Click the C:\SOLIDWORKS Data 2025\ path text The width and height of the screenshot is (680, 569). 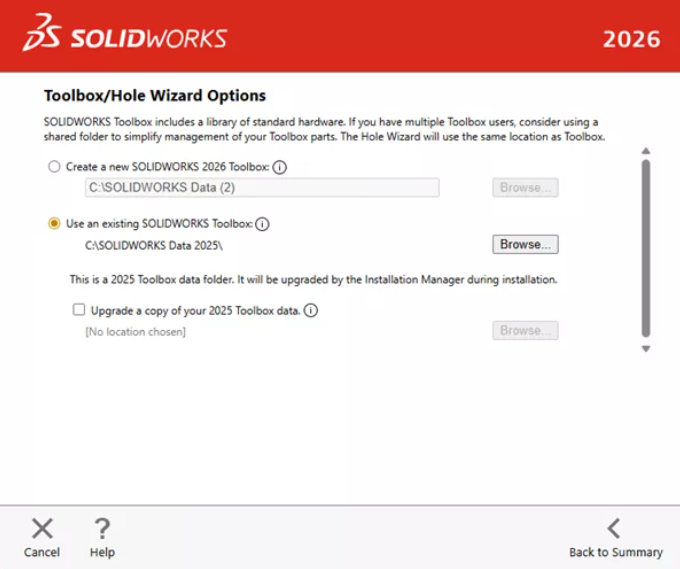click(x=154, y=245)
